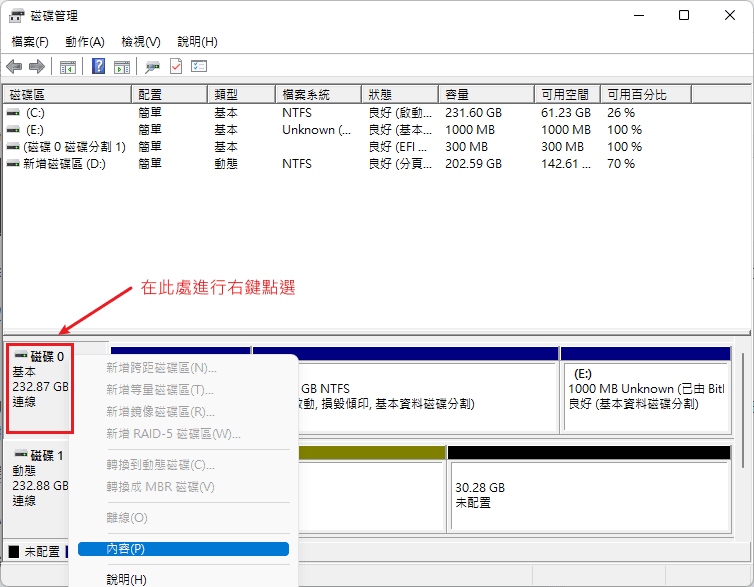The height and width of the screenshot is (587, 754).
Task: Select the 新增磁碟區 (D:) volume row
Action: pyautogui.click(x=377, y=164)
